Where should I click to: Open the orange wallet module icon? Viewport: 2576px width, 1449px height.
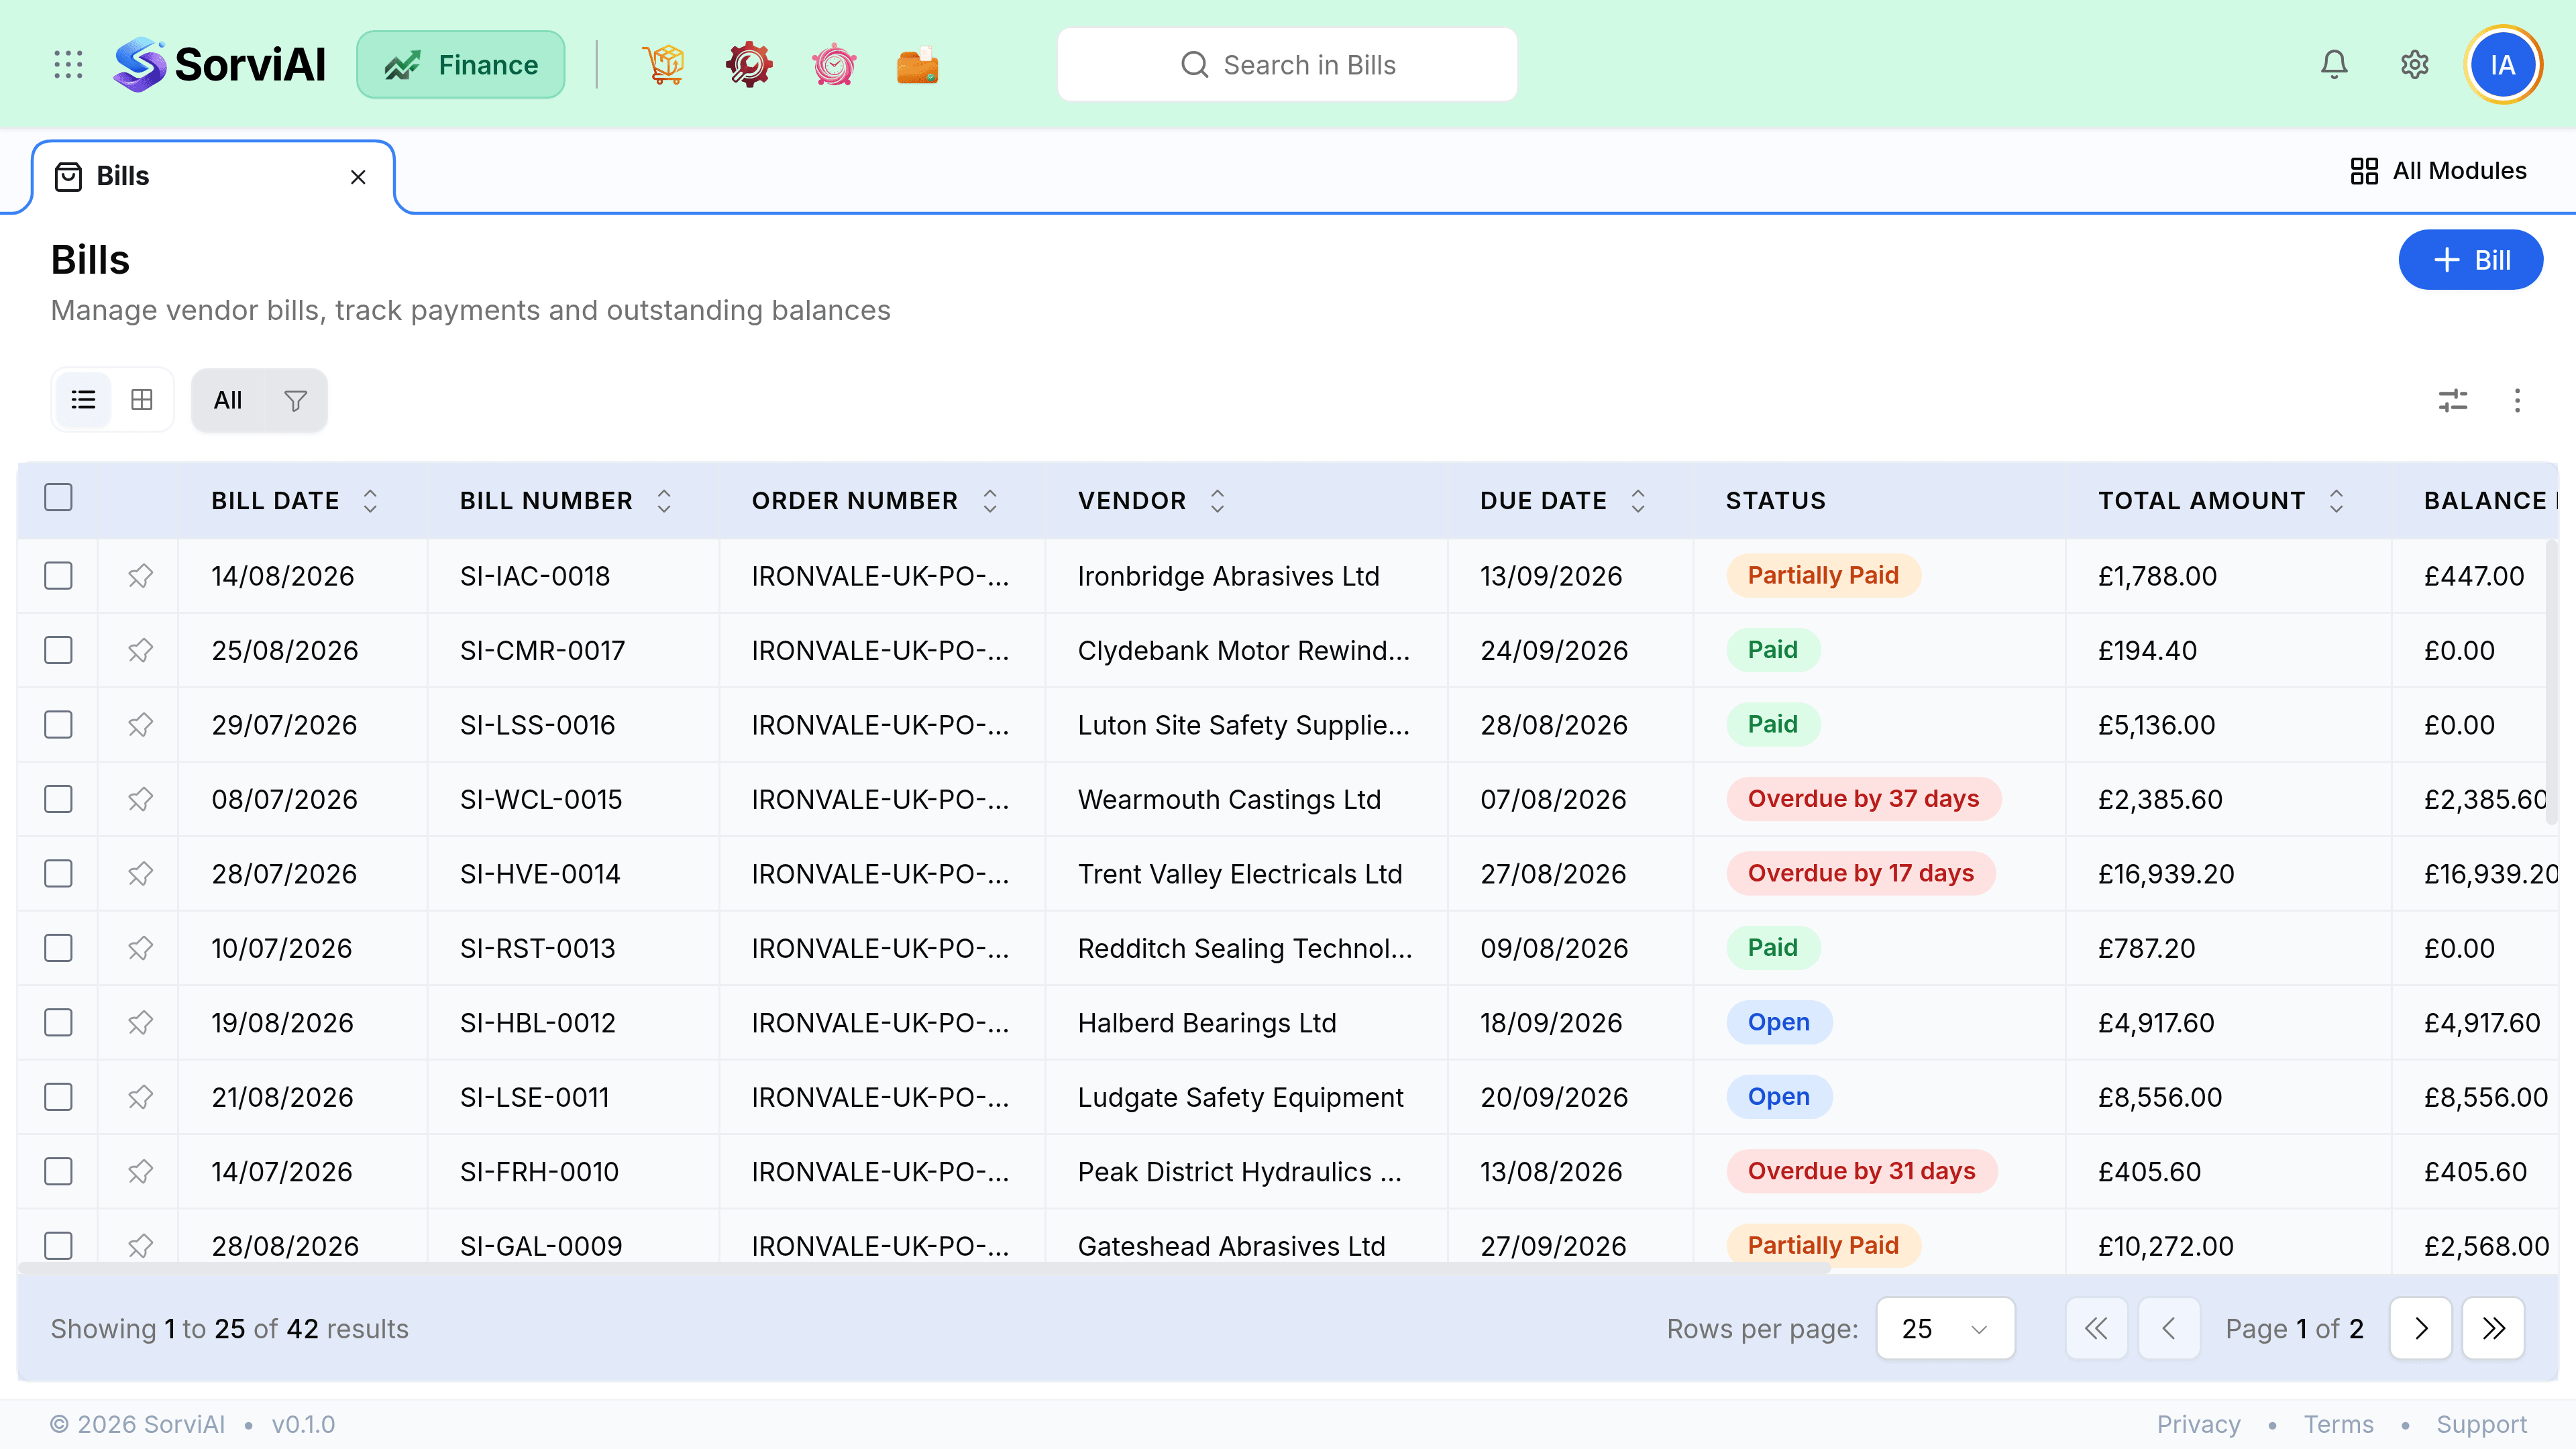[x=917, y=65]
